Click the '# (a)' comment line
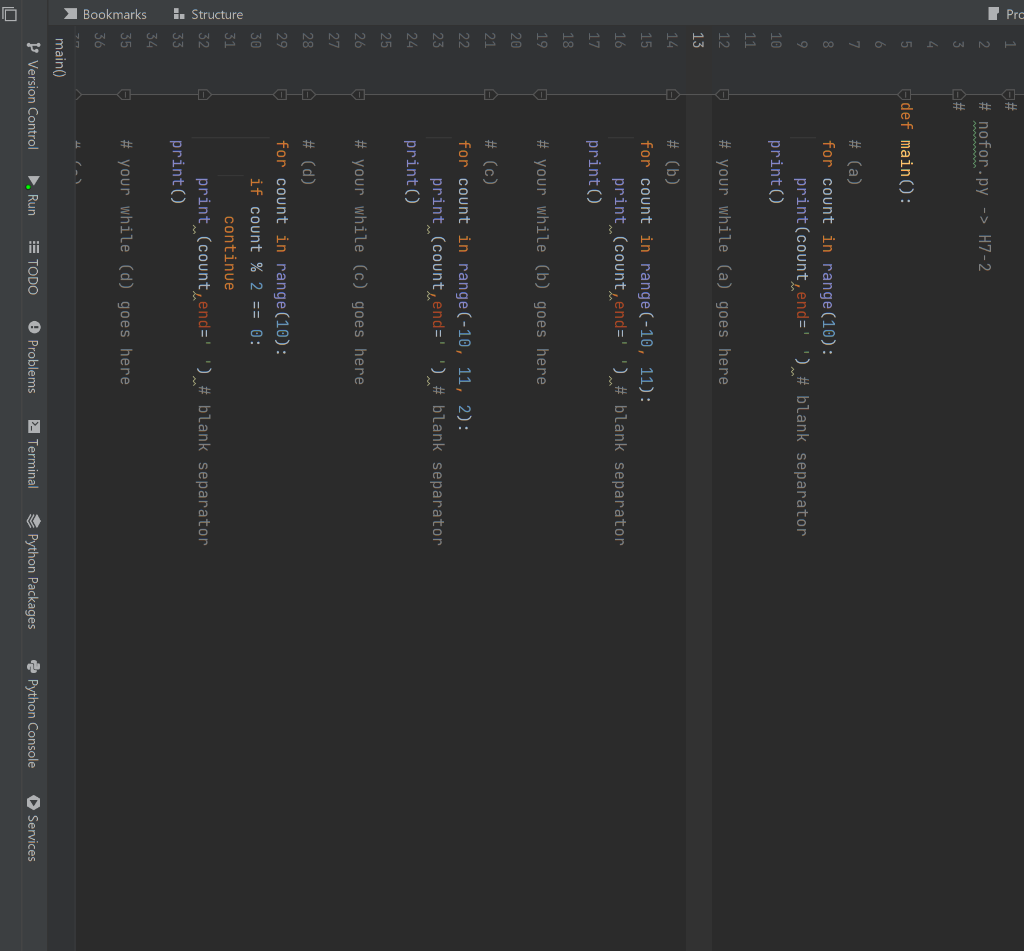The width and height of the screenshot is (1024, 951). click(854, 162)
